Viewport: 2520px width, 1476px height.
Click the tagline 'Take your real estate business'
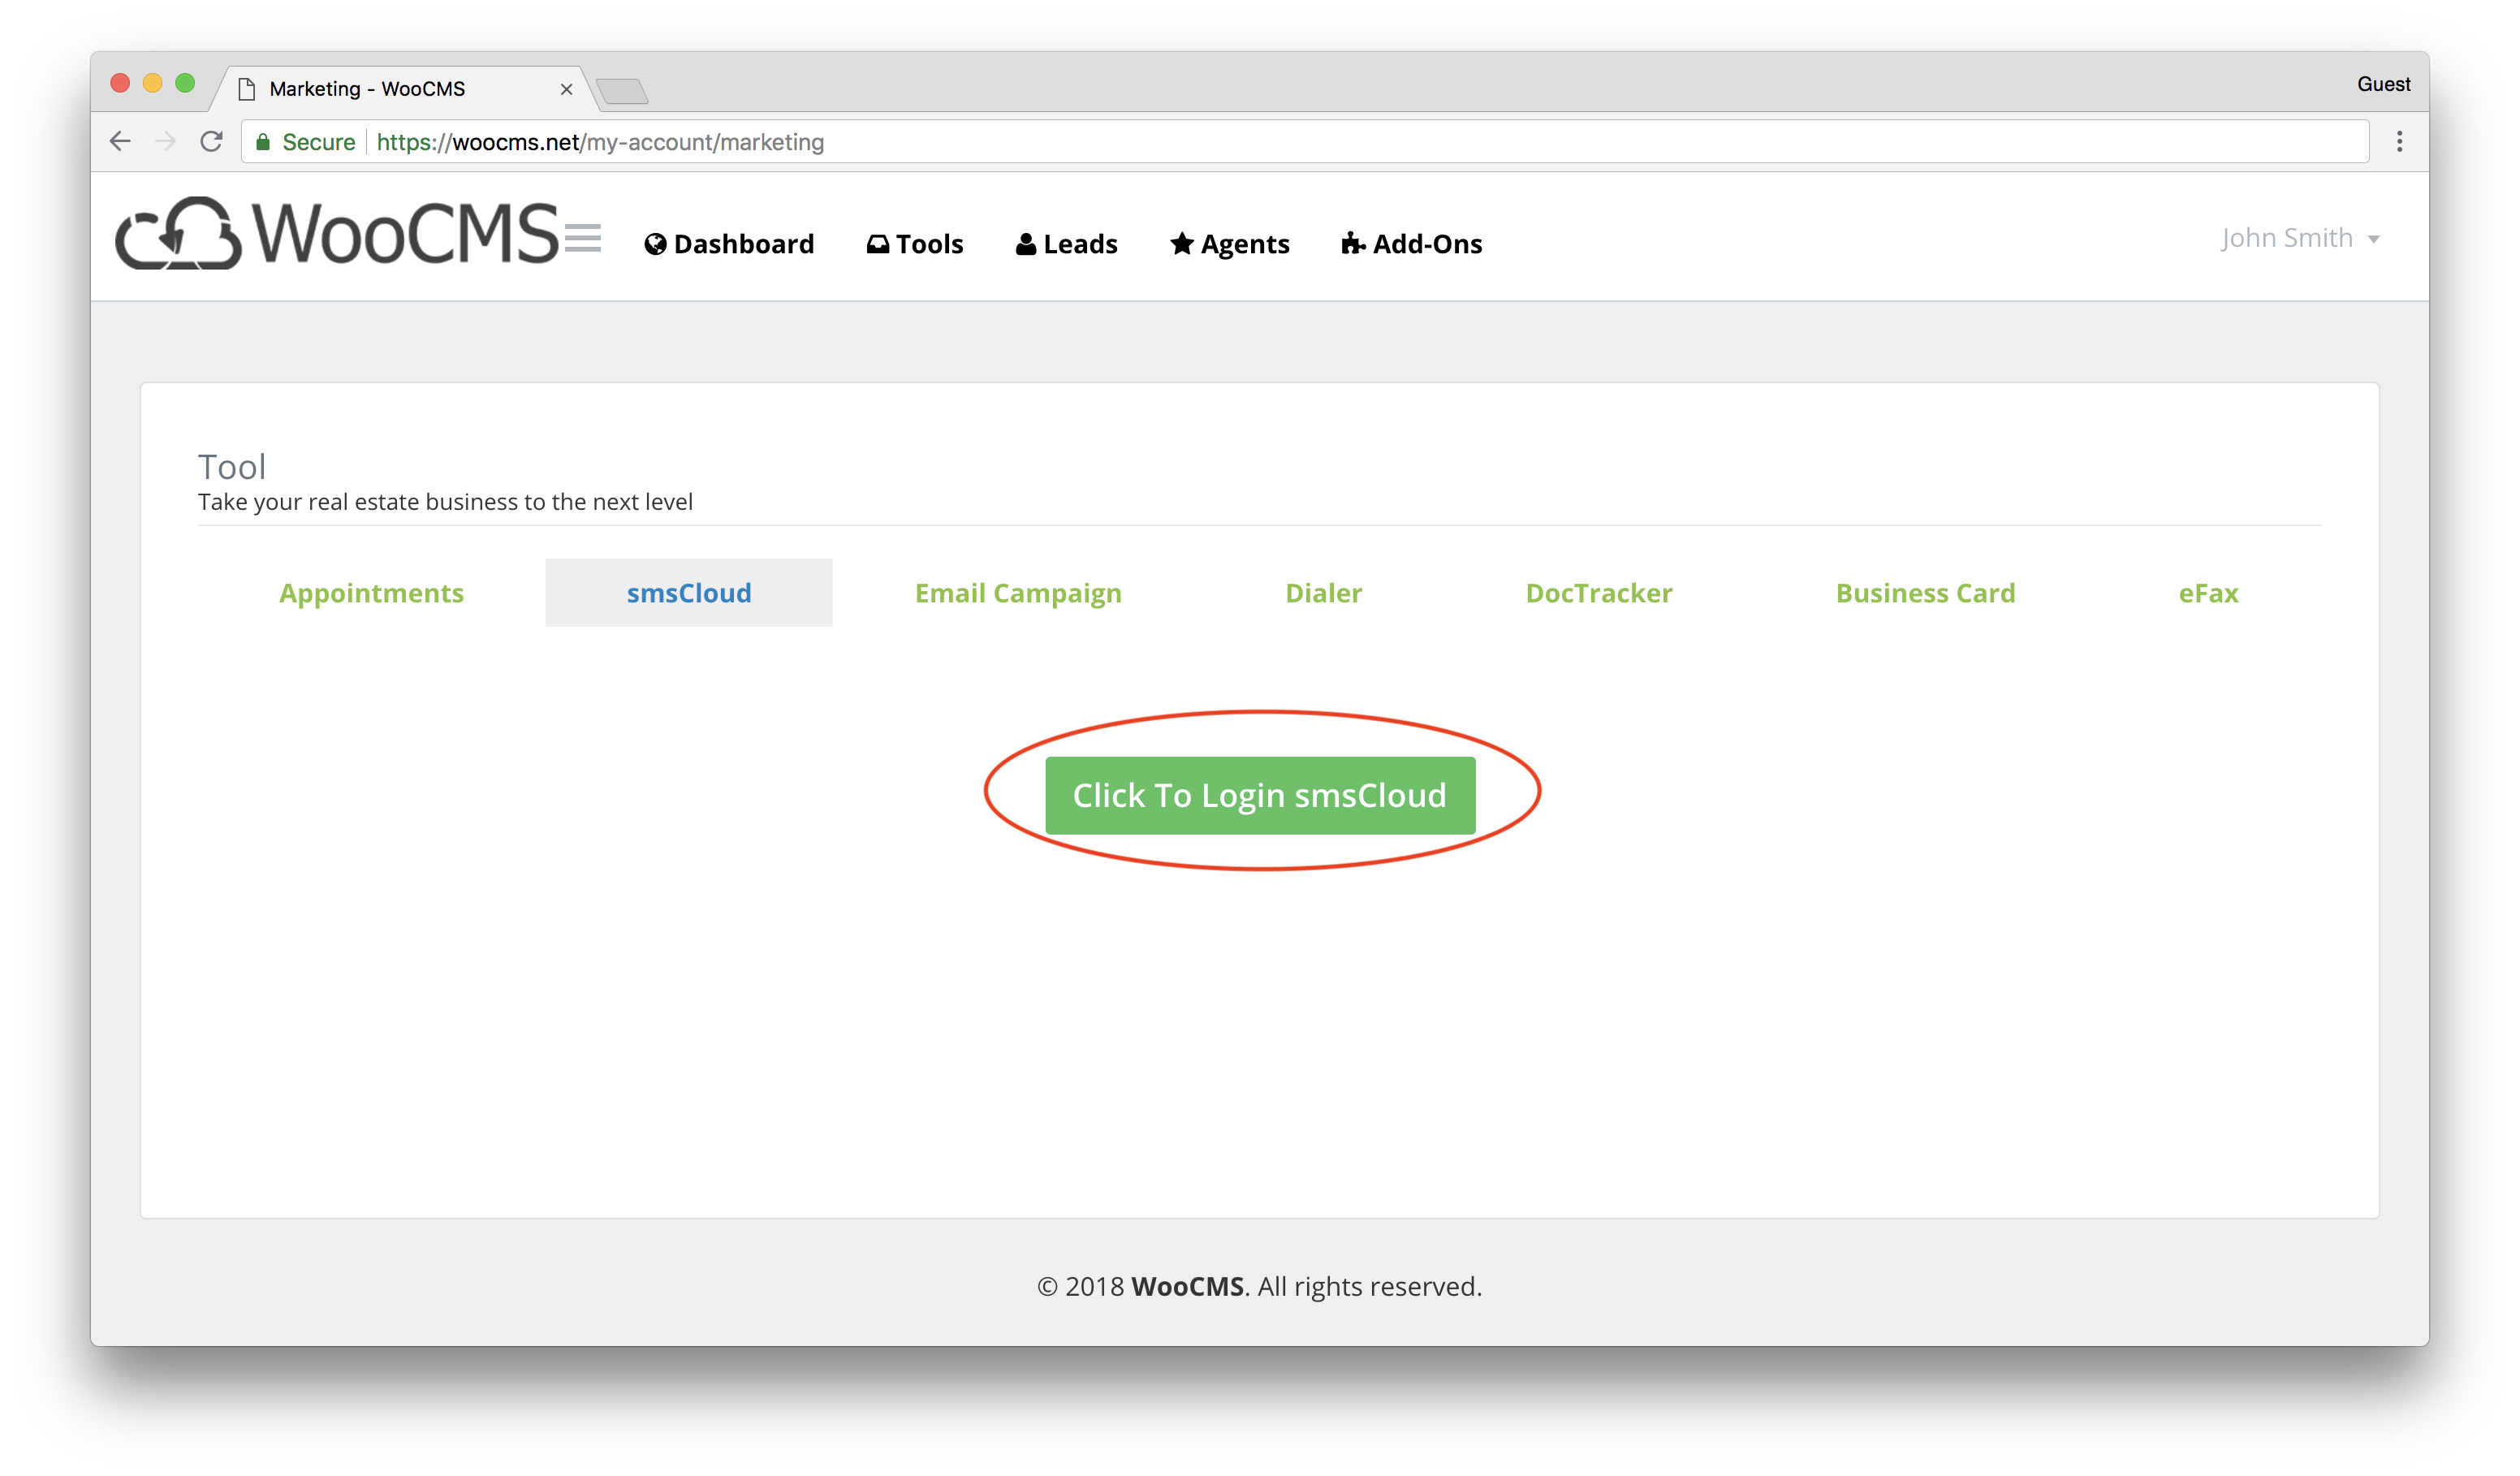click(445, 502)
